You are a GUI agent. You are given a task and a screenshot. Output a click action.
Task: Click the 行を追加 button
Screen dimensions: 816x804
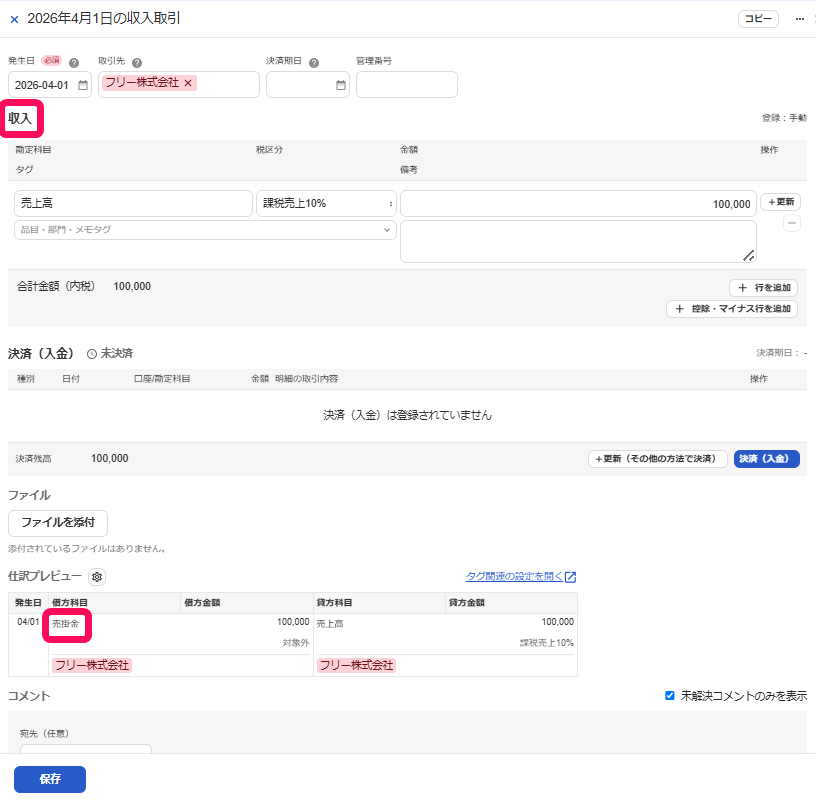[x=763, y=288]
